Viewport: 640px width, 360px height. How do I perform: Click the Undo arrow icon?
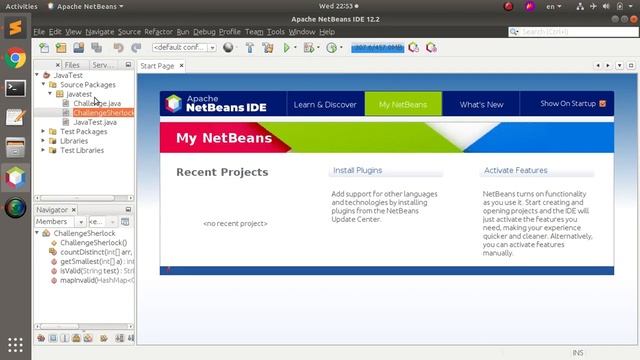[x=118, y=48]
